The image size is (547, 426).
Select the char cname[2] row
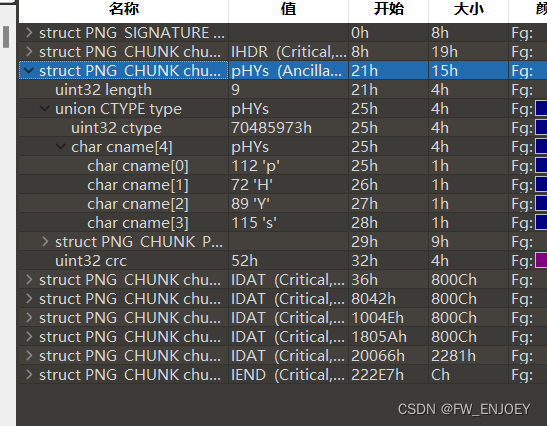click(283, 204)
